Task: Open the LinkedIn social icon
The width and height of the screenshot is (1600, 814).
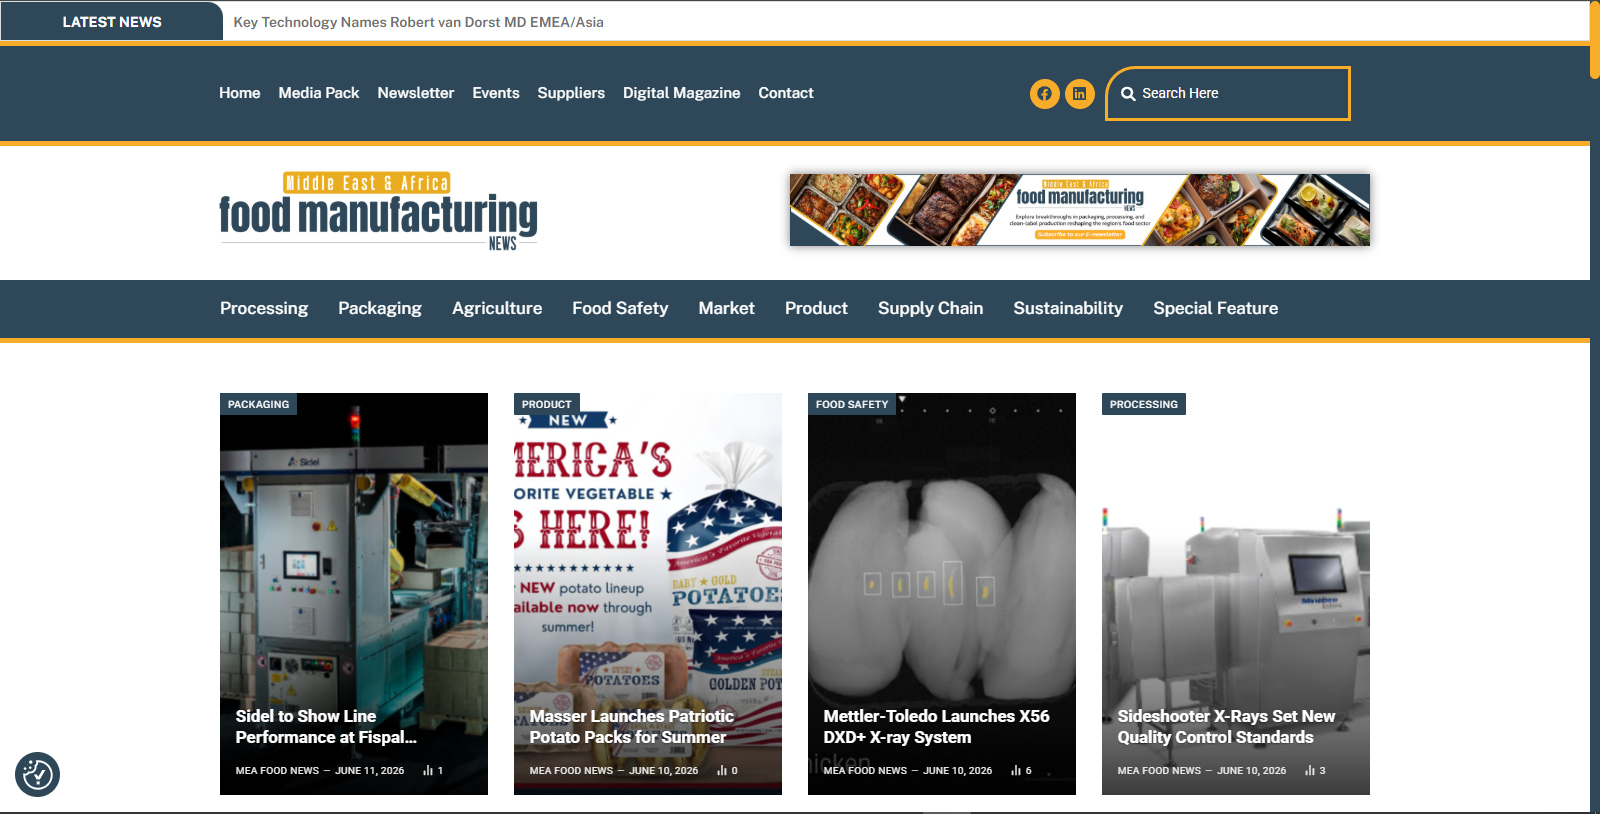Action: pos(1080,94)
